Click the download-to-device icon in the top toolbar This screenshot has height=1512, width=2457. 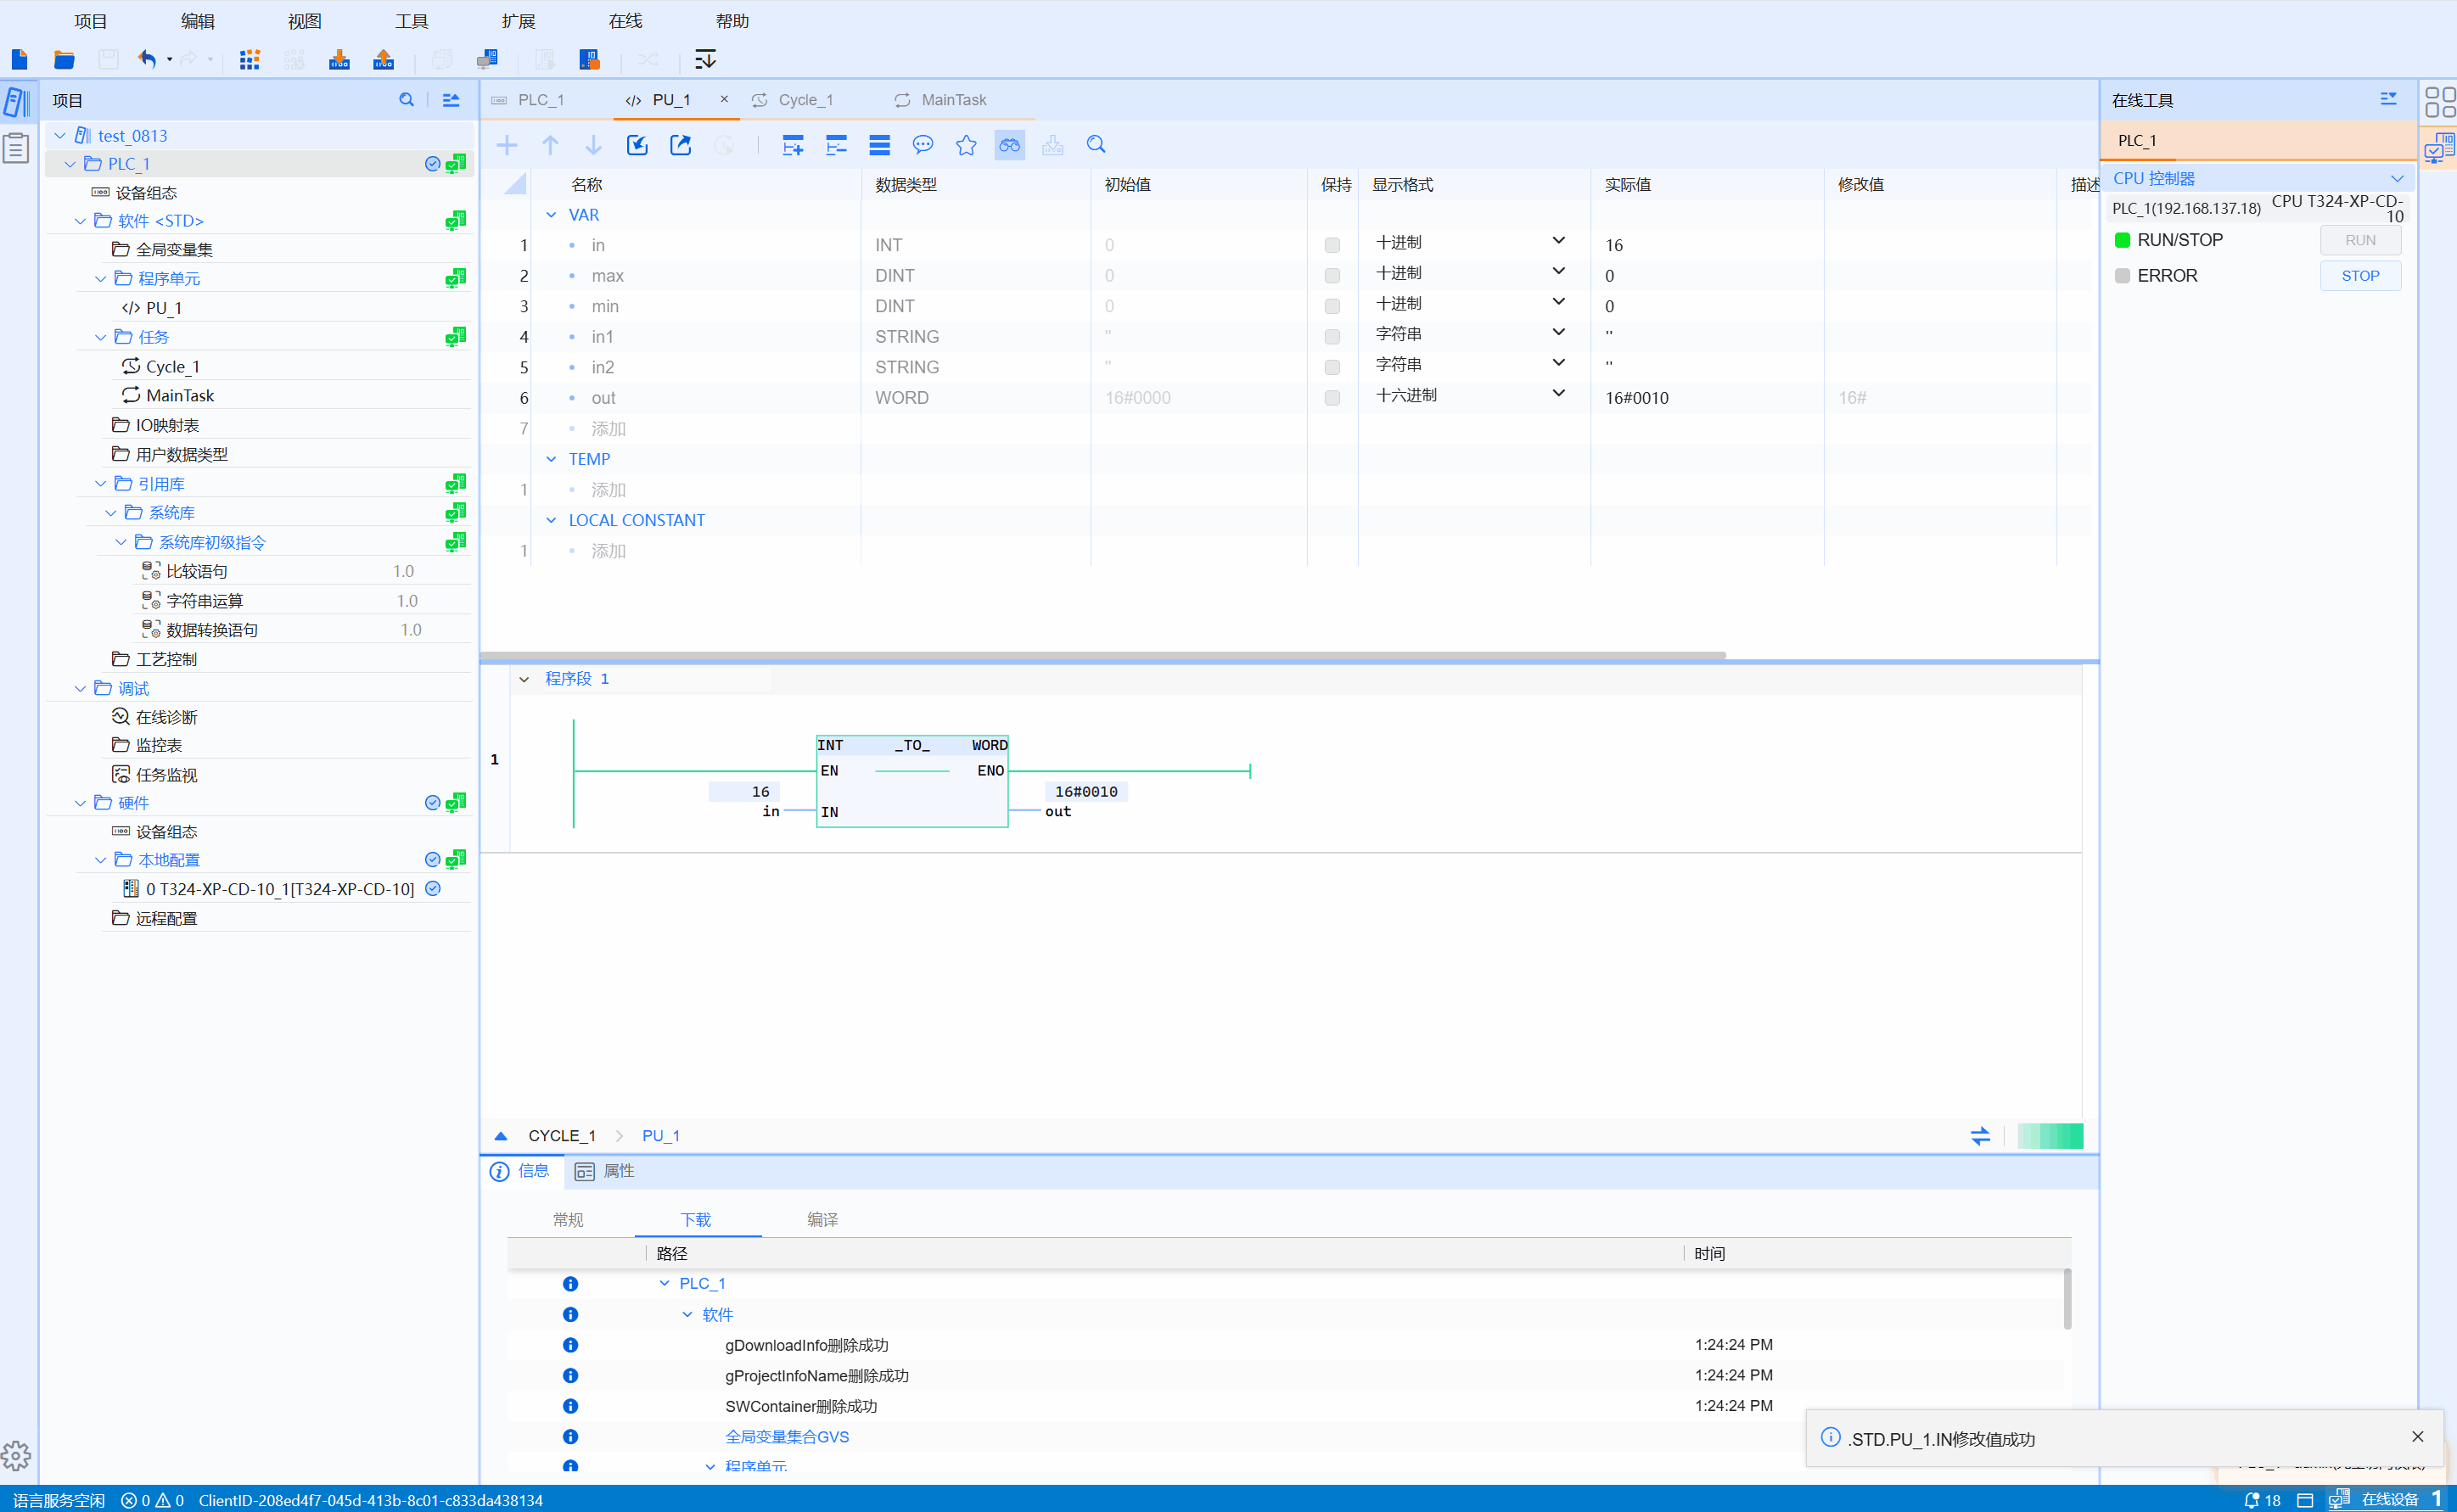click(x=339, y=60)
